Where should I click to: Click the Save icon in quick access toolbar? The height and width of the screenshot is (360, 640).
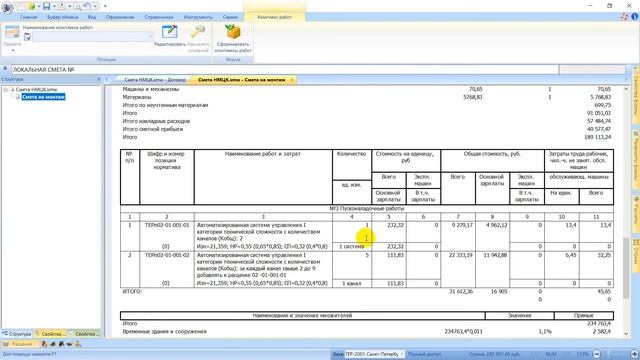(47, 6)
